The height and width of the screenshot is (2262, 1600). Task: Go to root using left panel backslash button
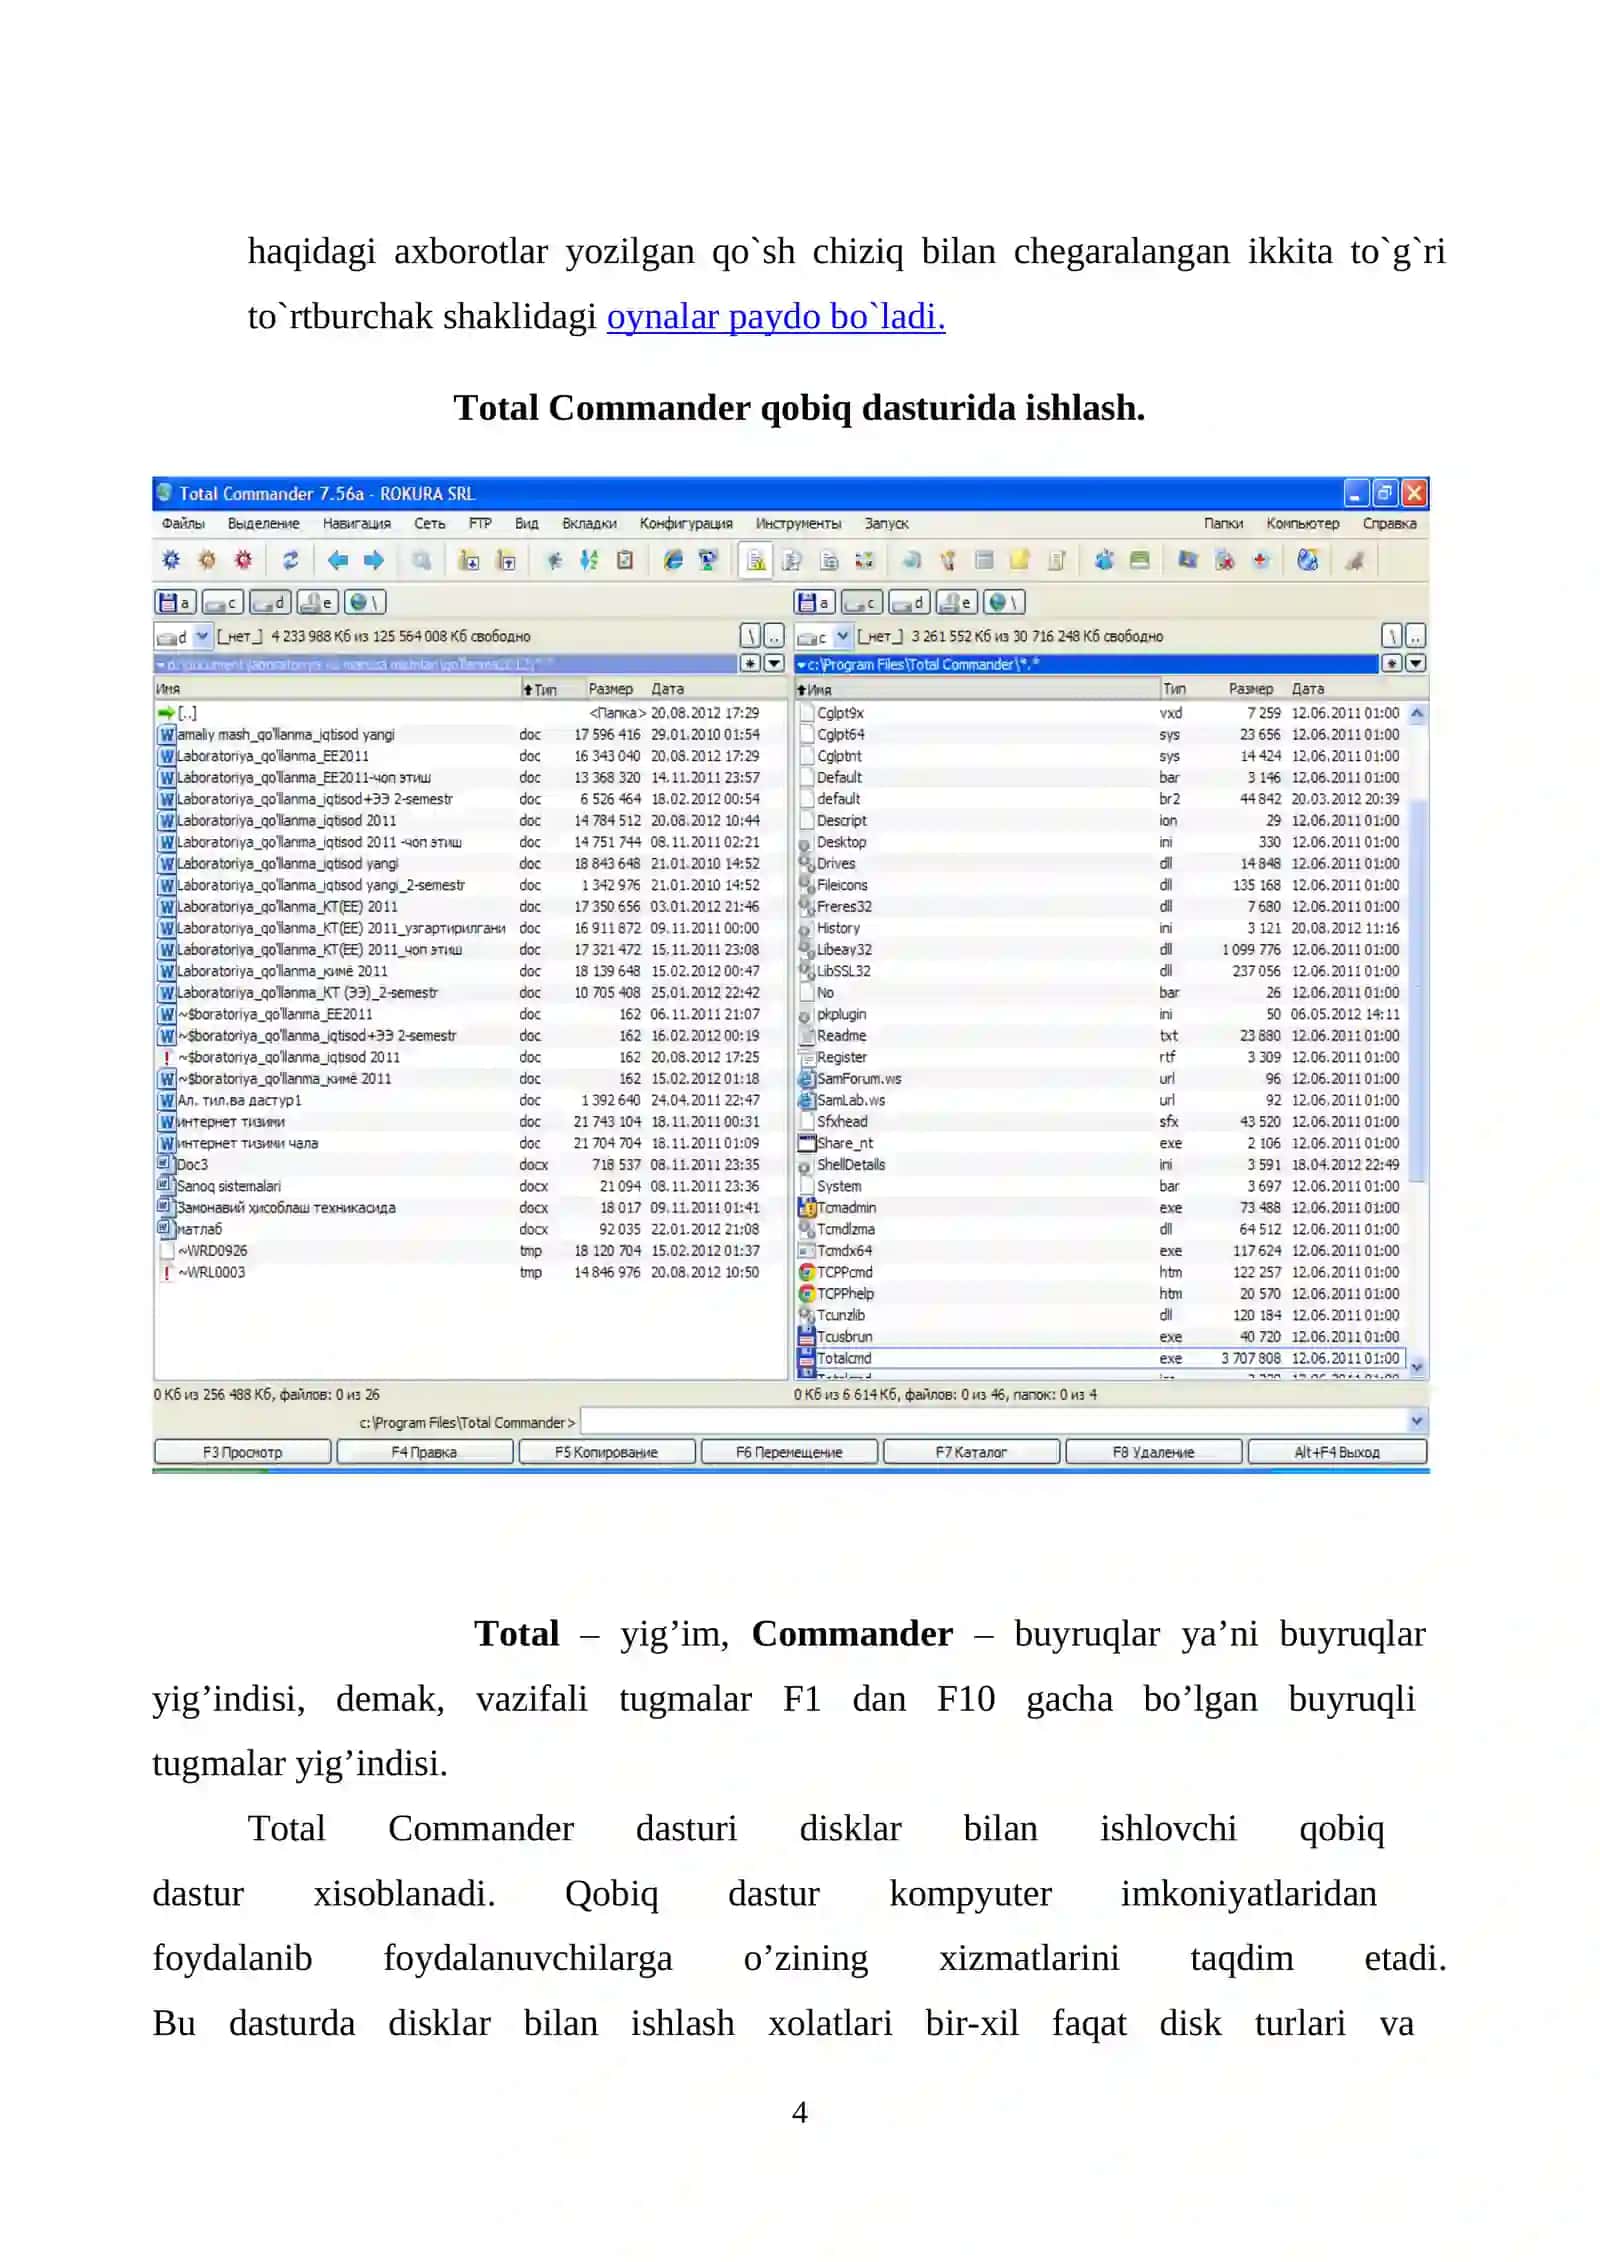[750, 636]
